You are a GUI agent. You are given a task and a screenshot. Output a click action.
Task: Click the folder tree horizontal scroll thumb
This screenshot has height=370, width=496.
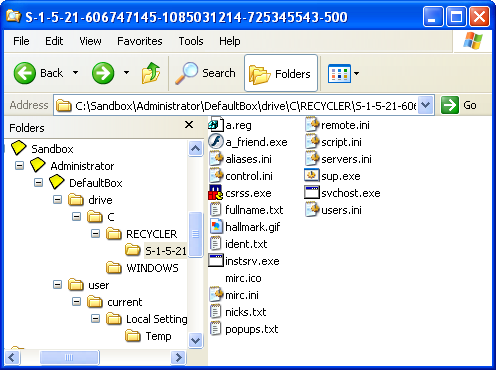pos(69,357)
